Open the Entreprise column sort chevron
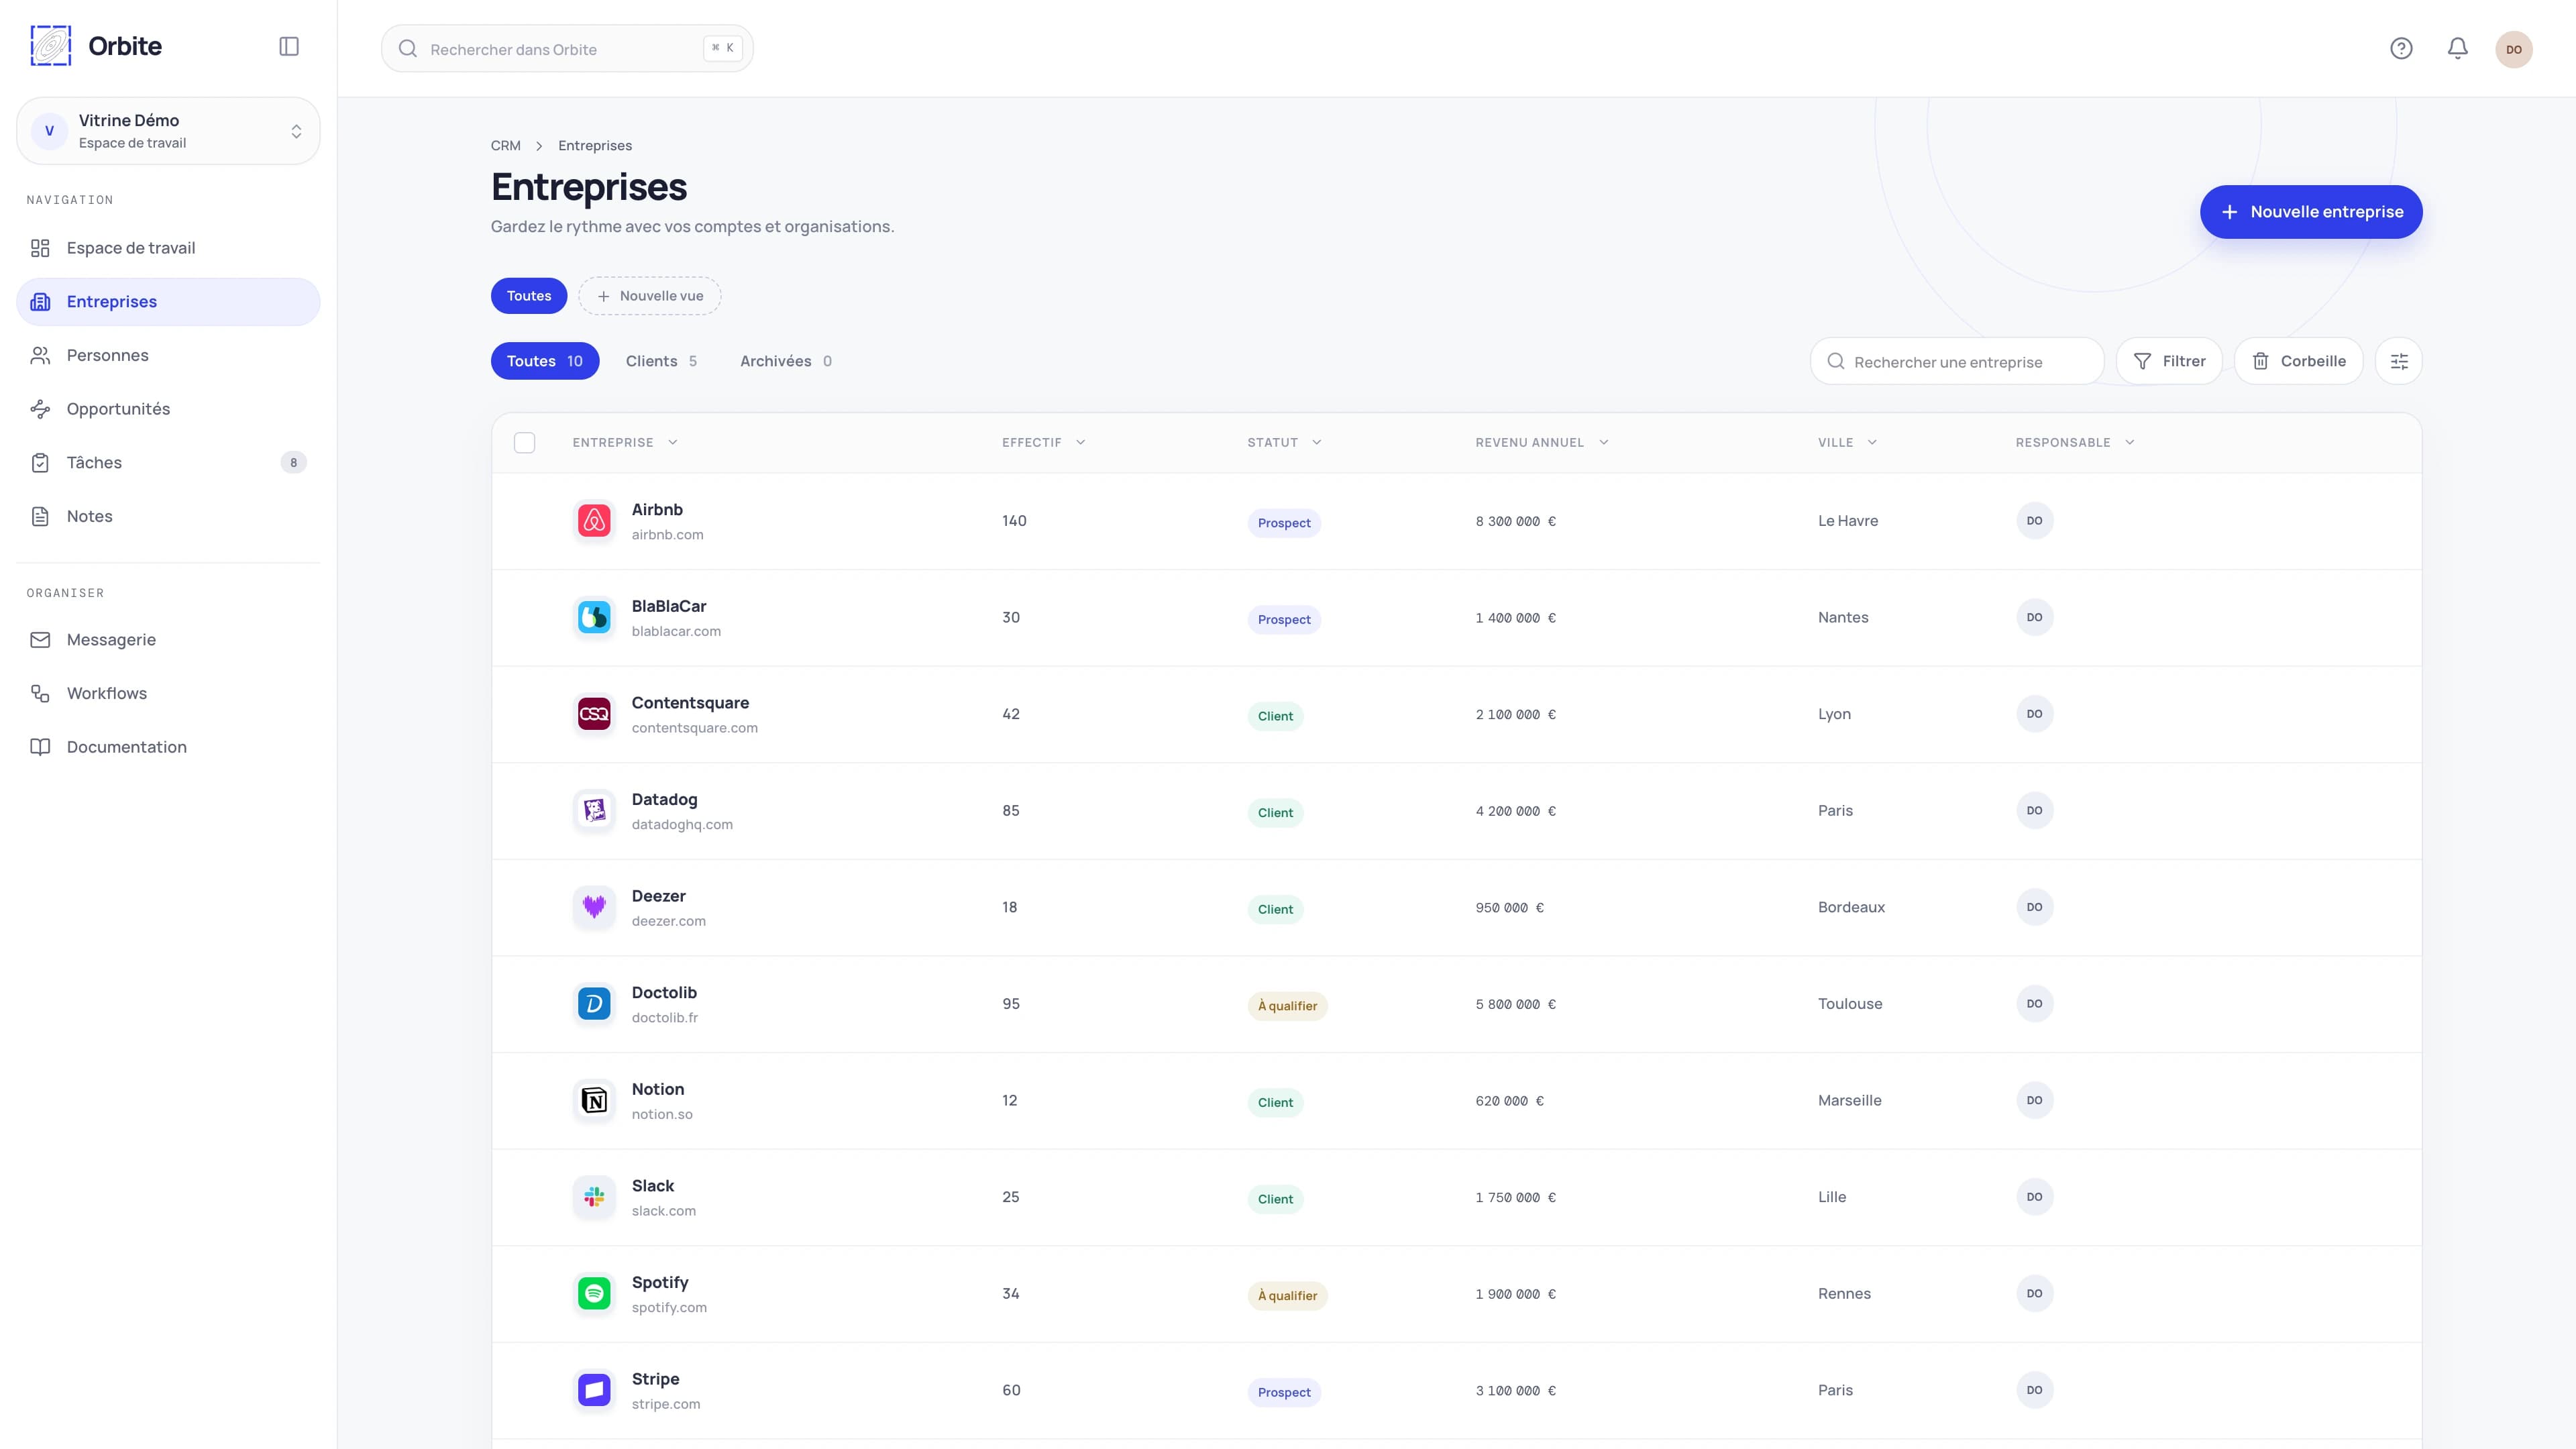Screen dimensions: 2576x1449 pyautogui.click(x=673, y=442)
